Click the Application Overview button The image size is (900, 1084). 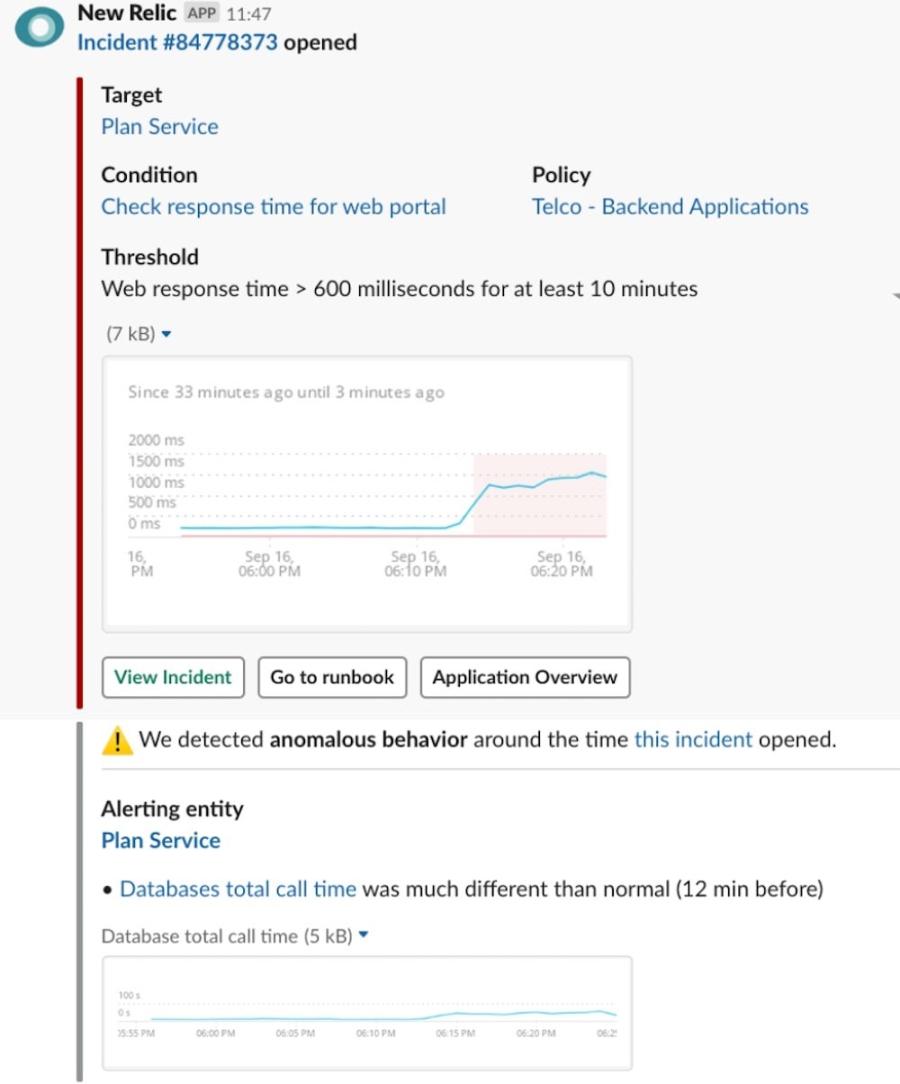525,677
